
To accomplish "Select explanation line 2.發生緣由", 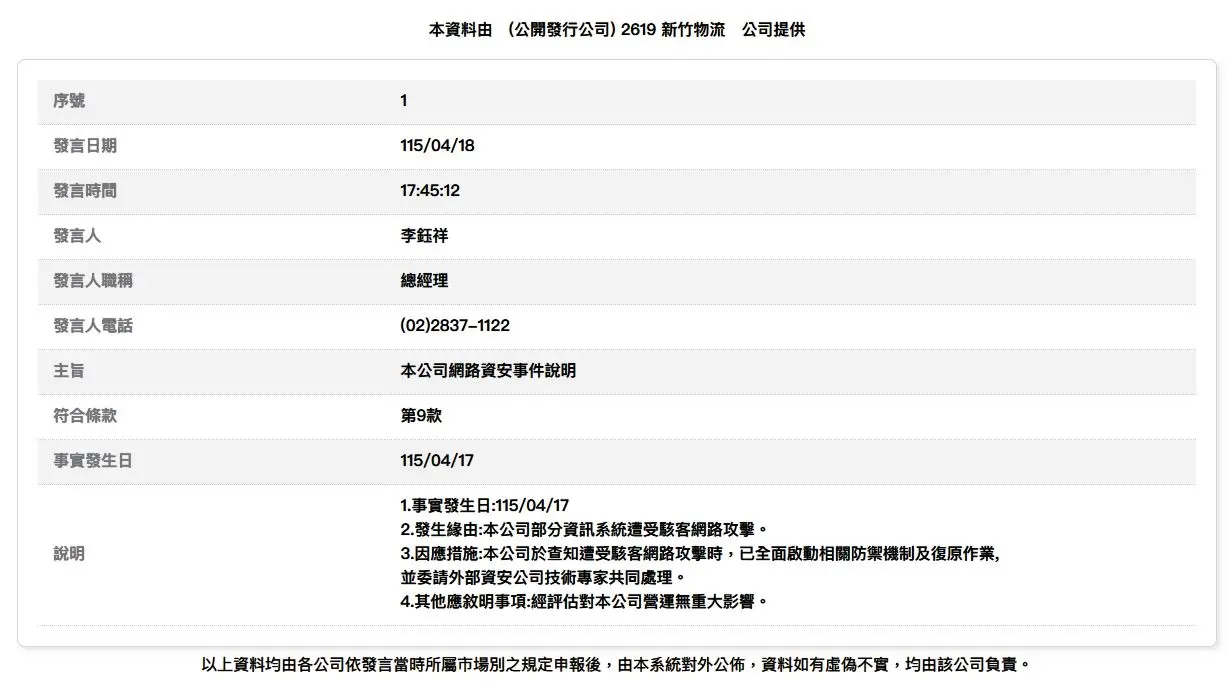I will [584, 530].
